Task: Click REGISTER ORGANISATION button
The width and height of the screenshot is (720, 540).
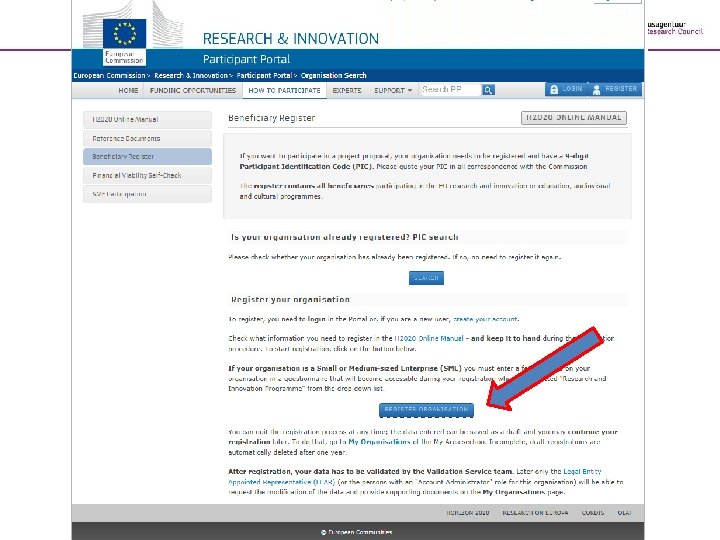Action: click(426, 410)
